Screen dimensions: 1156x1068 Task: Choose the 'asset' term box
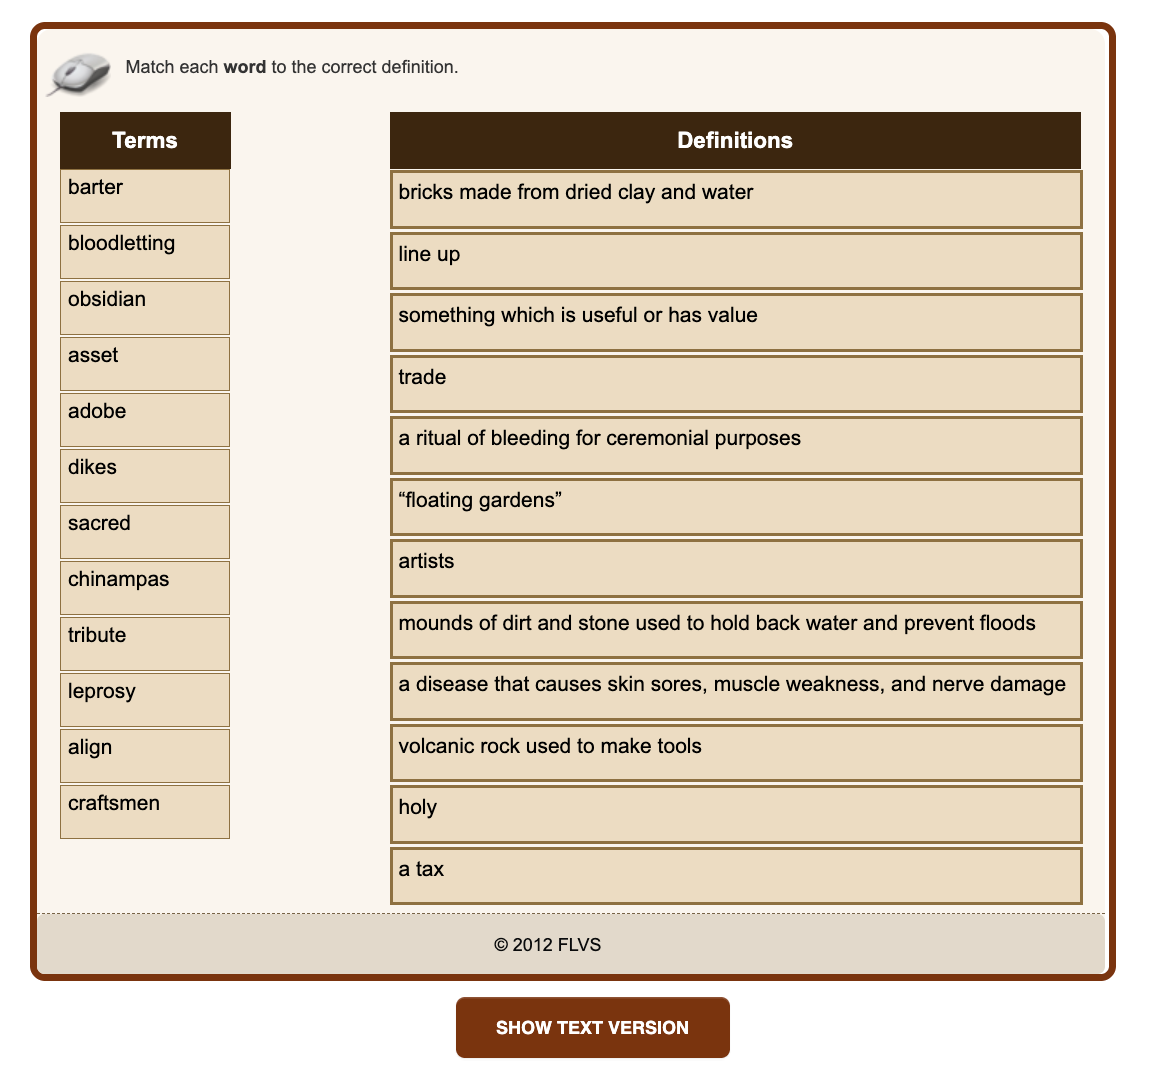coord(145,364)
